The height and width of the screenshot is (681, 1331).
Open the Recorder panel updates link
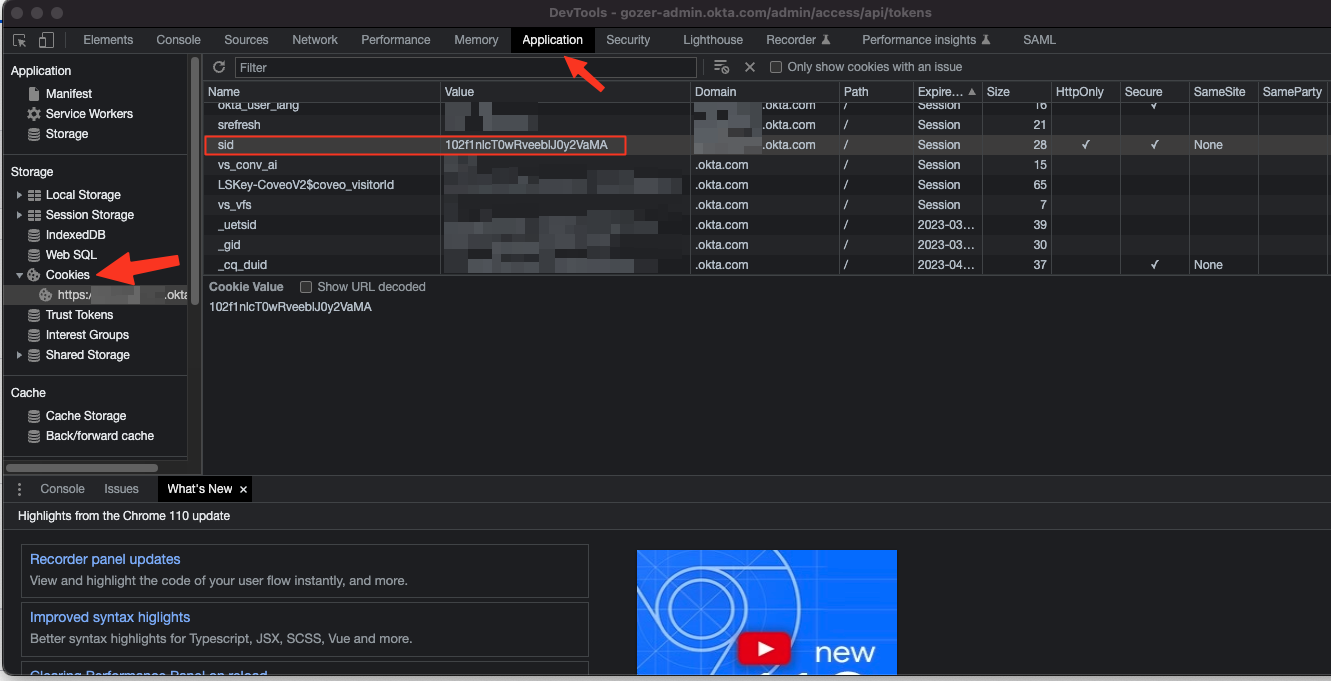pos(105,559)
